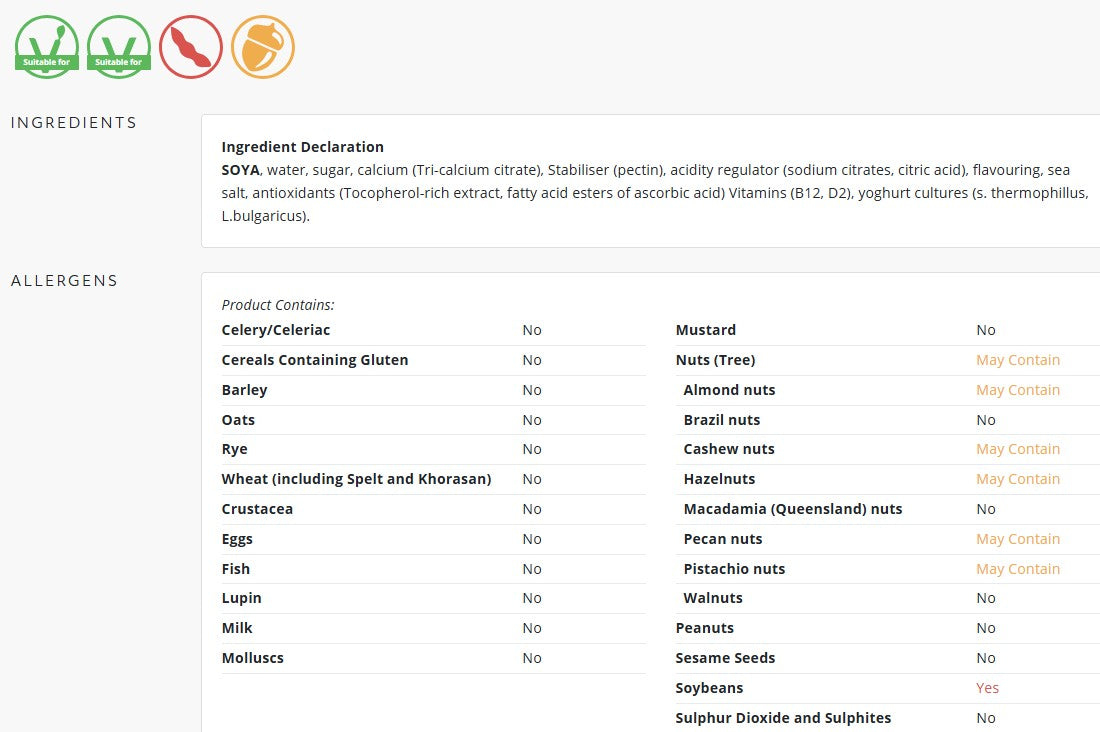Click the plain green V "Suitable for" badge

pos(119,47)
